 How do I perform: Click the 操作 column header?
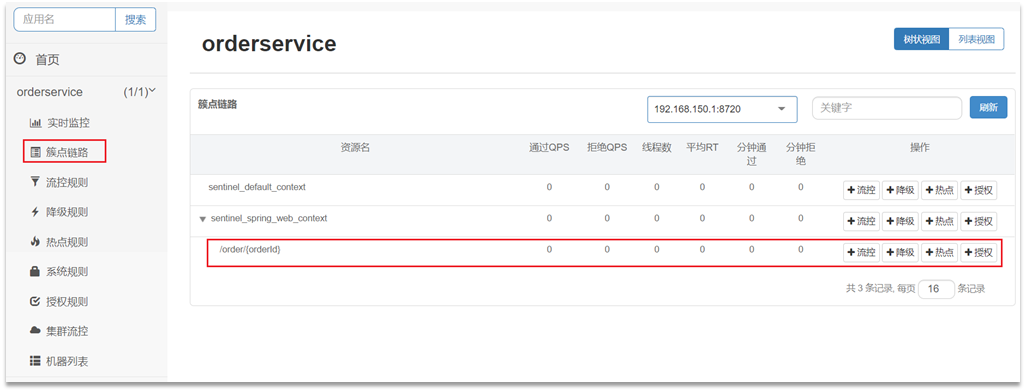click(920, 148)
